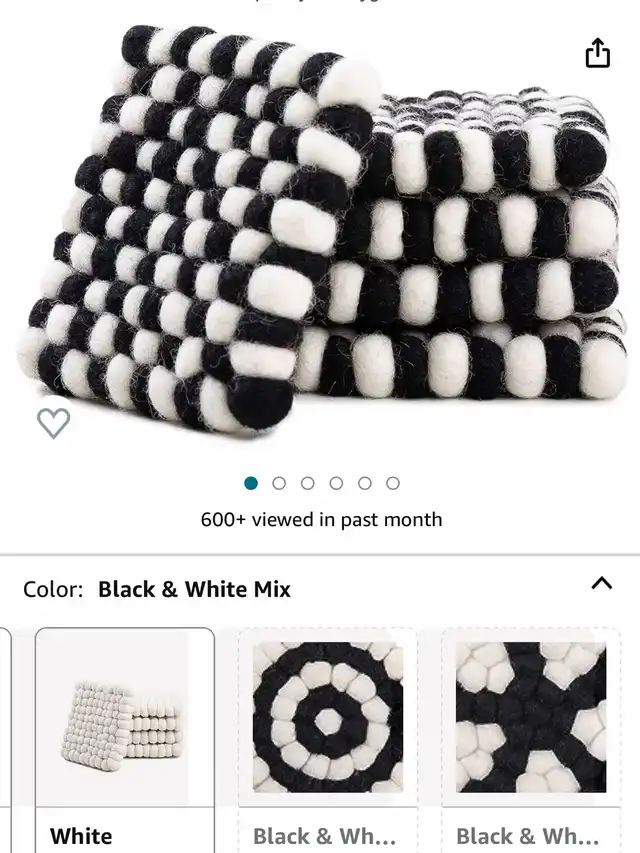Open the white coasters thumbnail image
Image resolution: width=640 pixels, height=853 pixels.
tap(125, 718)
